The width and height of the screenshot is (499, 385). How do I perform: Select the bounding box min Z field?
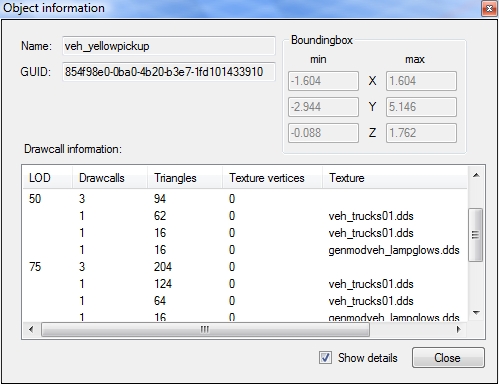[323, 133]
